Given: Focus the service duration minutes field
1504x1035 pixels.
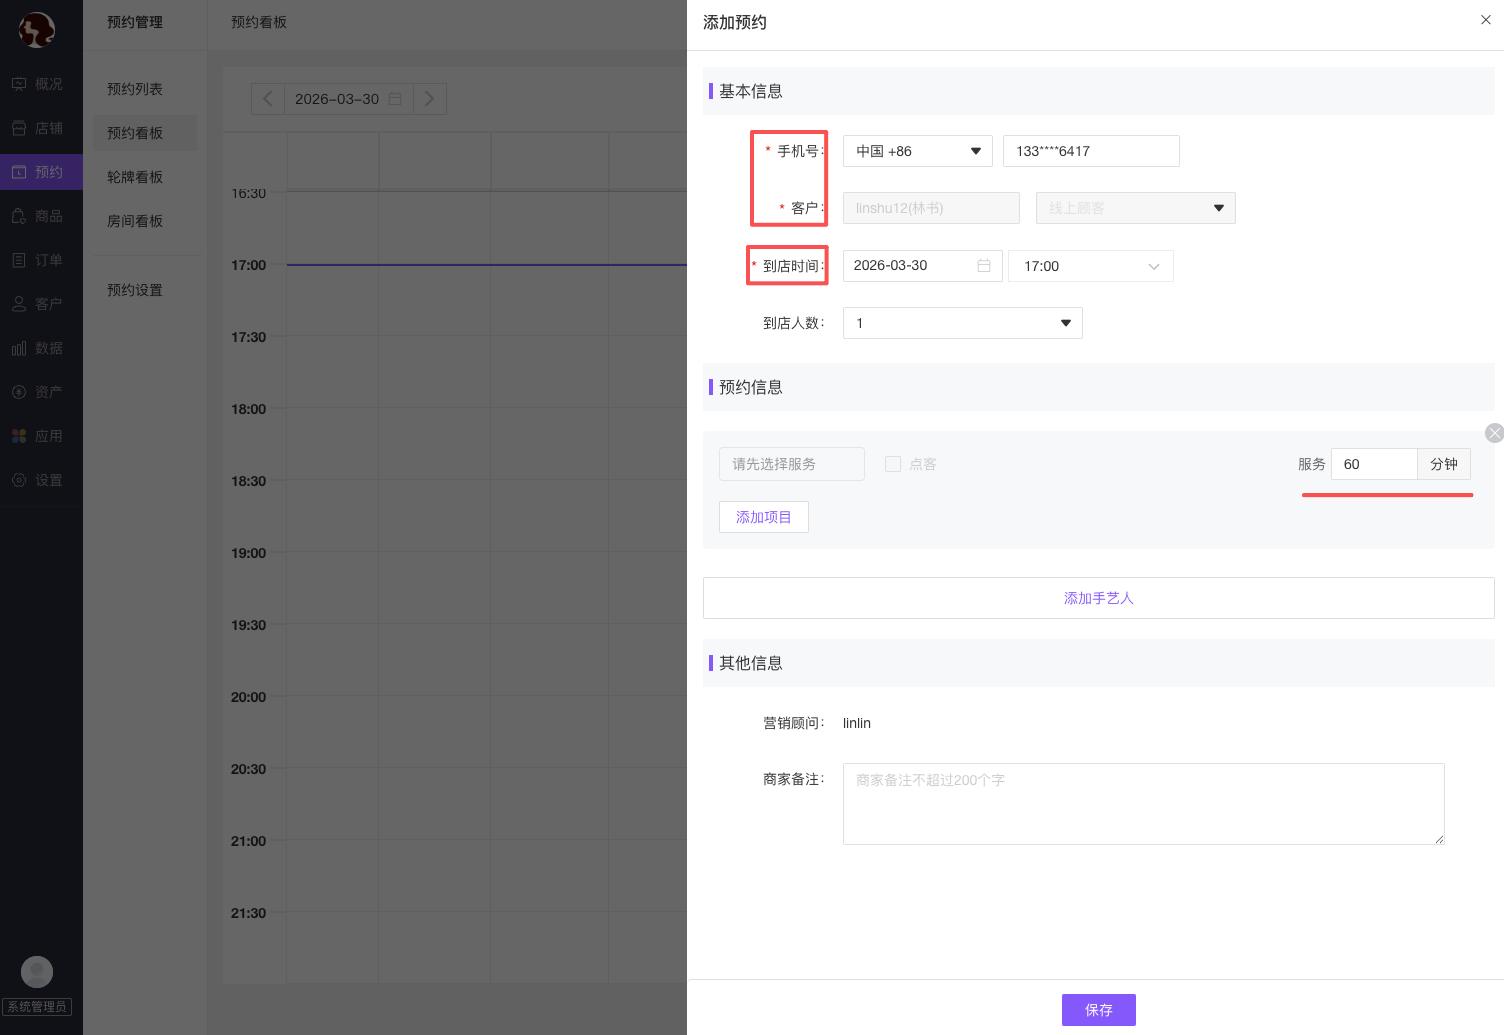Looking at the screenshot, I should [x=1373, y=464].
